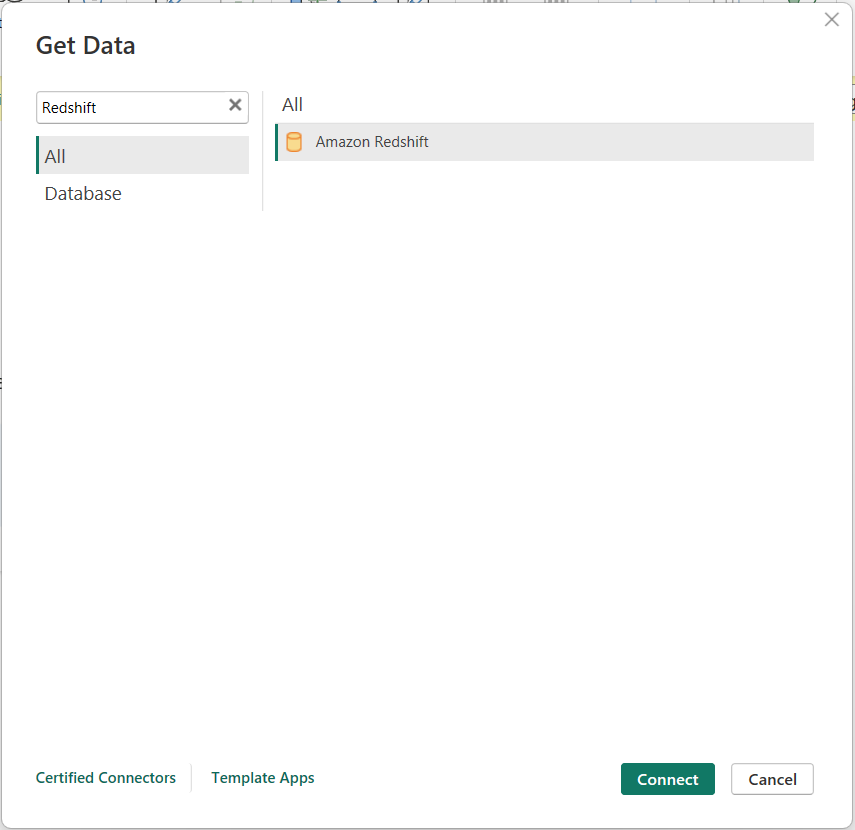Cancel the Get Data dialog
855x830 pixels.
pyautogui.click(x=772, y=779)
